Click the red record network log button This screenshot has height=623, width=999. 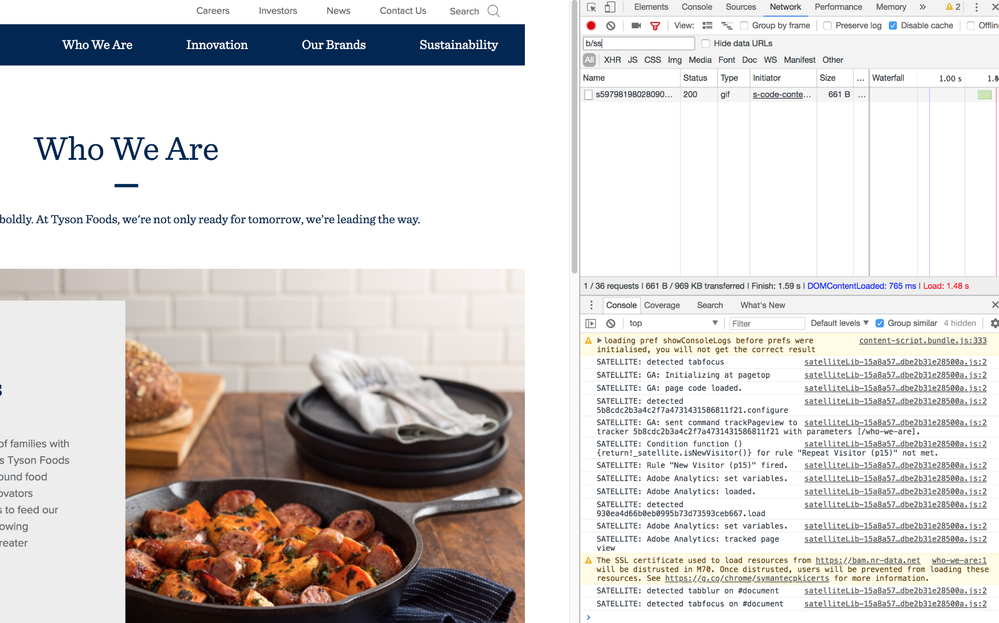click(591, 26)
